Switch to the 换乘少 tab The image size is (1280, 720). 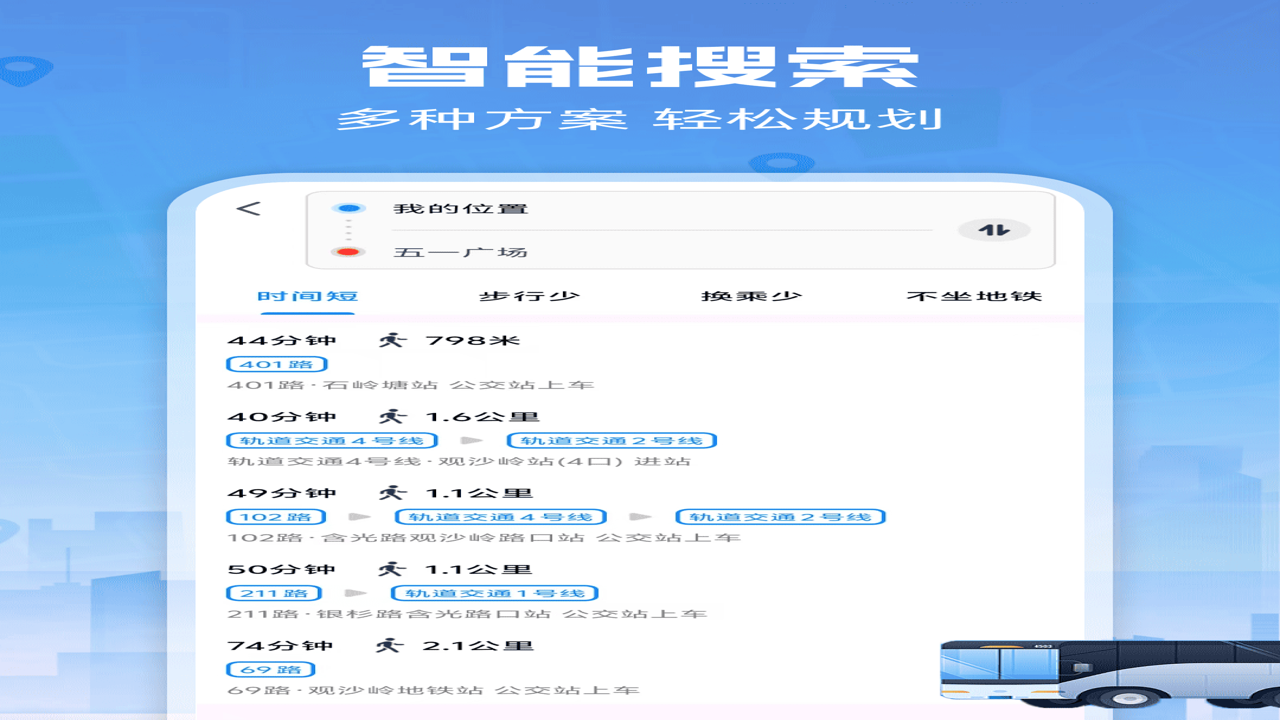(x=752, y=296)
